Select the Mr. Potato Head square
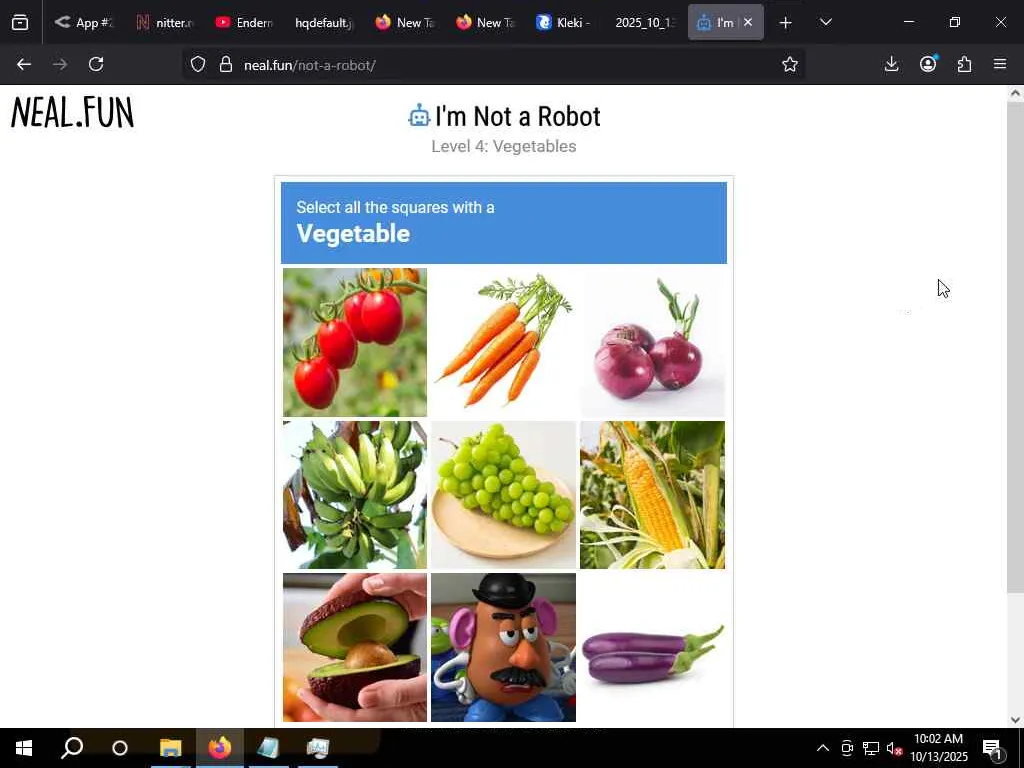The width and height of the screenshot is (1024, 768). [x=504, y=647]
